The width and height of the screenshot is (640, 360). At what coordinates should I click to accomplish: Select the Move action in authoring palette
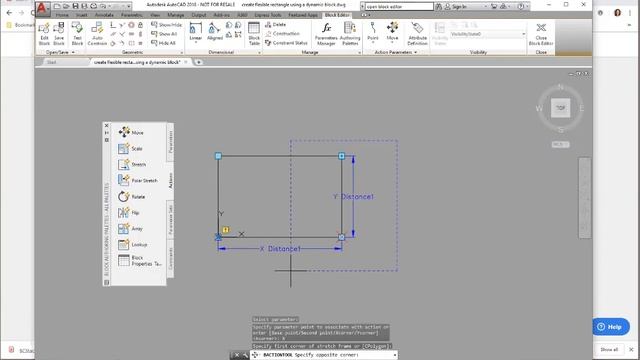pyautogui.click(x=131, y=132)
